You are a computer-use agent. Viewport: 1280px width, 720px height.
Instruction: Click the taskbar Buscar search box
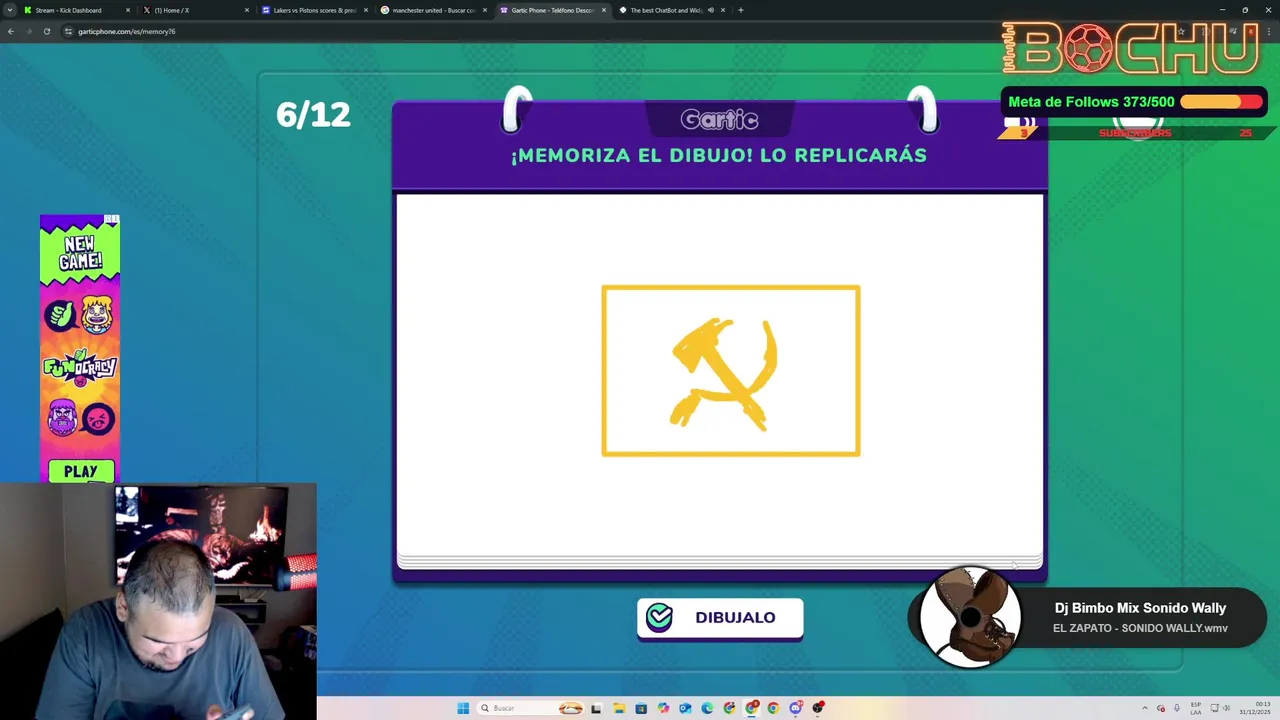(x=531, y=708)
